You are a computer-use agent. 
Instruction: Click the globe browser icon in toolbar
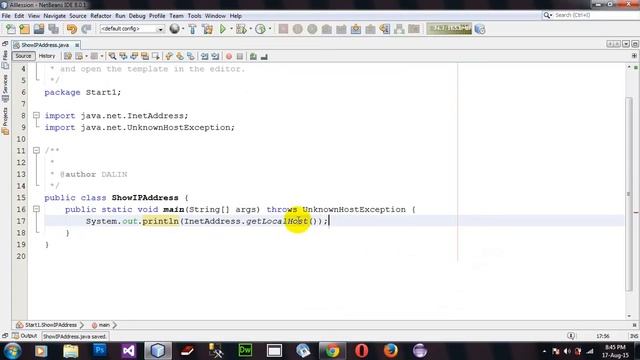[x=174, y=29]
